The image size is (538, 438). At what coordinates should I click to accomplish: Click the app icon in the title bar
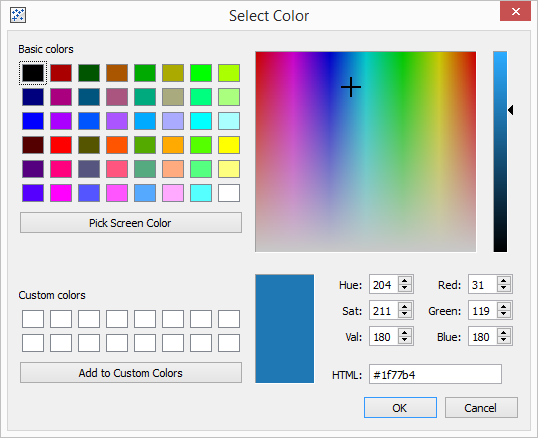click(x=18, y=15)
